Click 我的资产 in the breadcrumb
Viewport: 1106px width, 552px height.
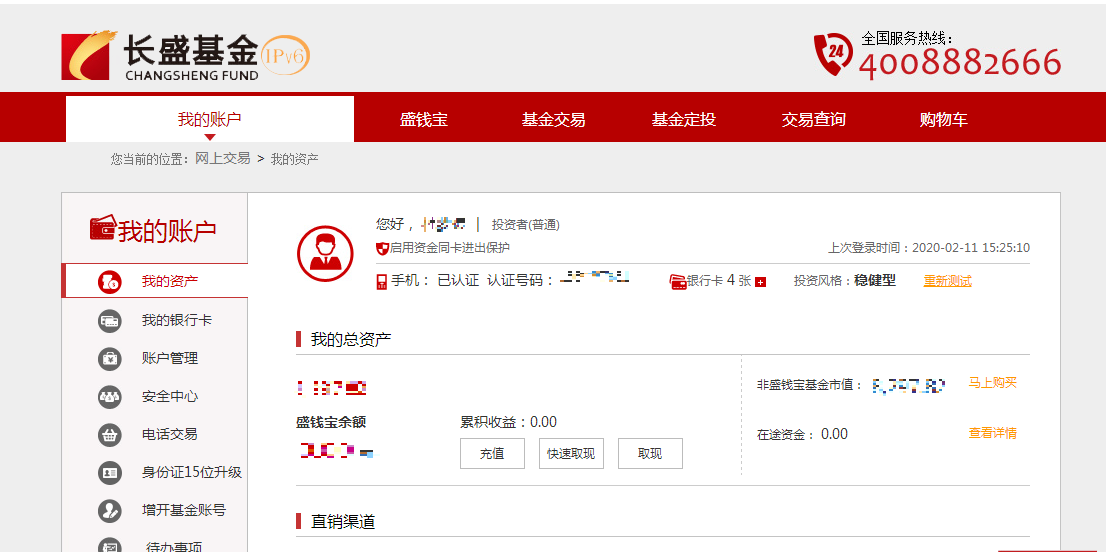point(295,159)
